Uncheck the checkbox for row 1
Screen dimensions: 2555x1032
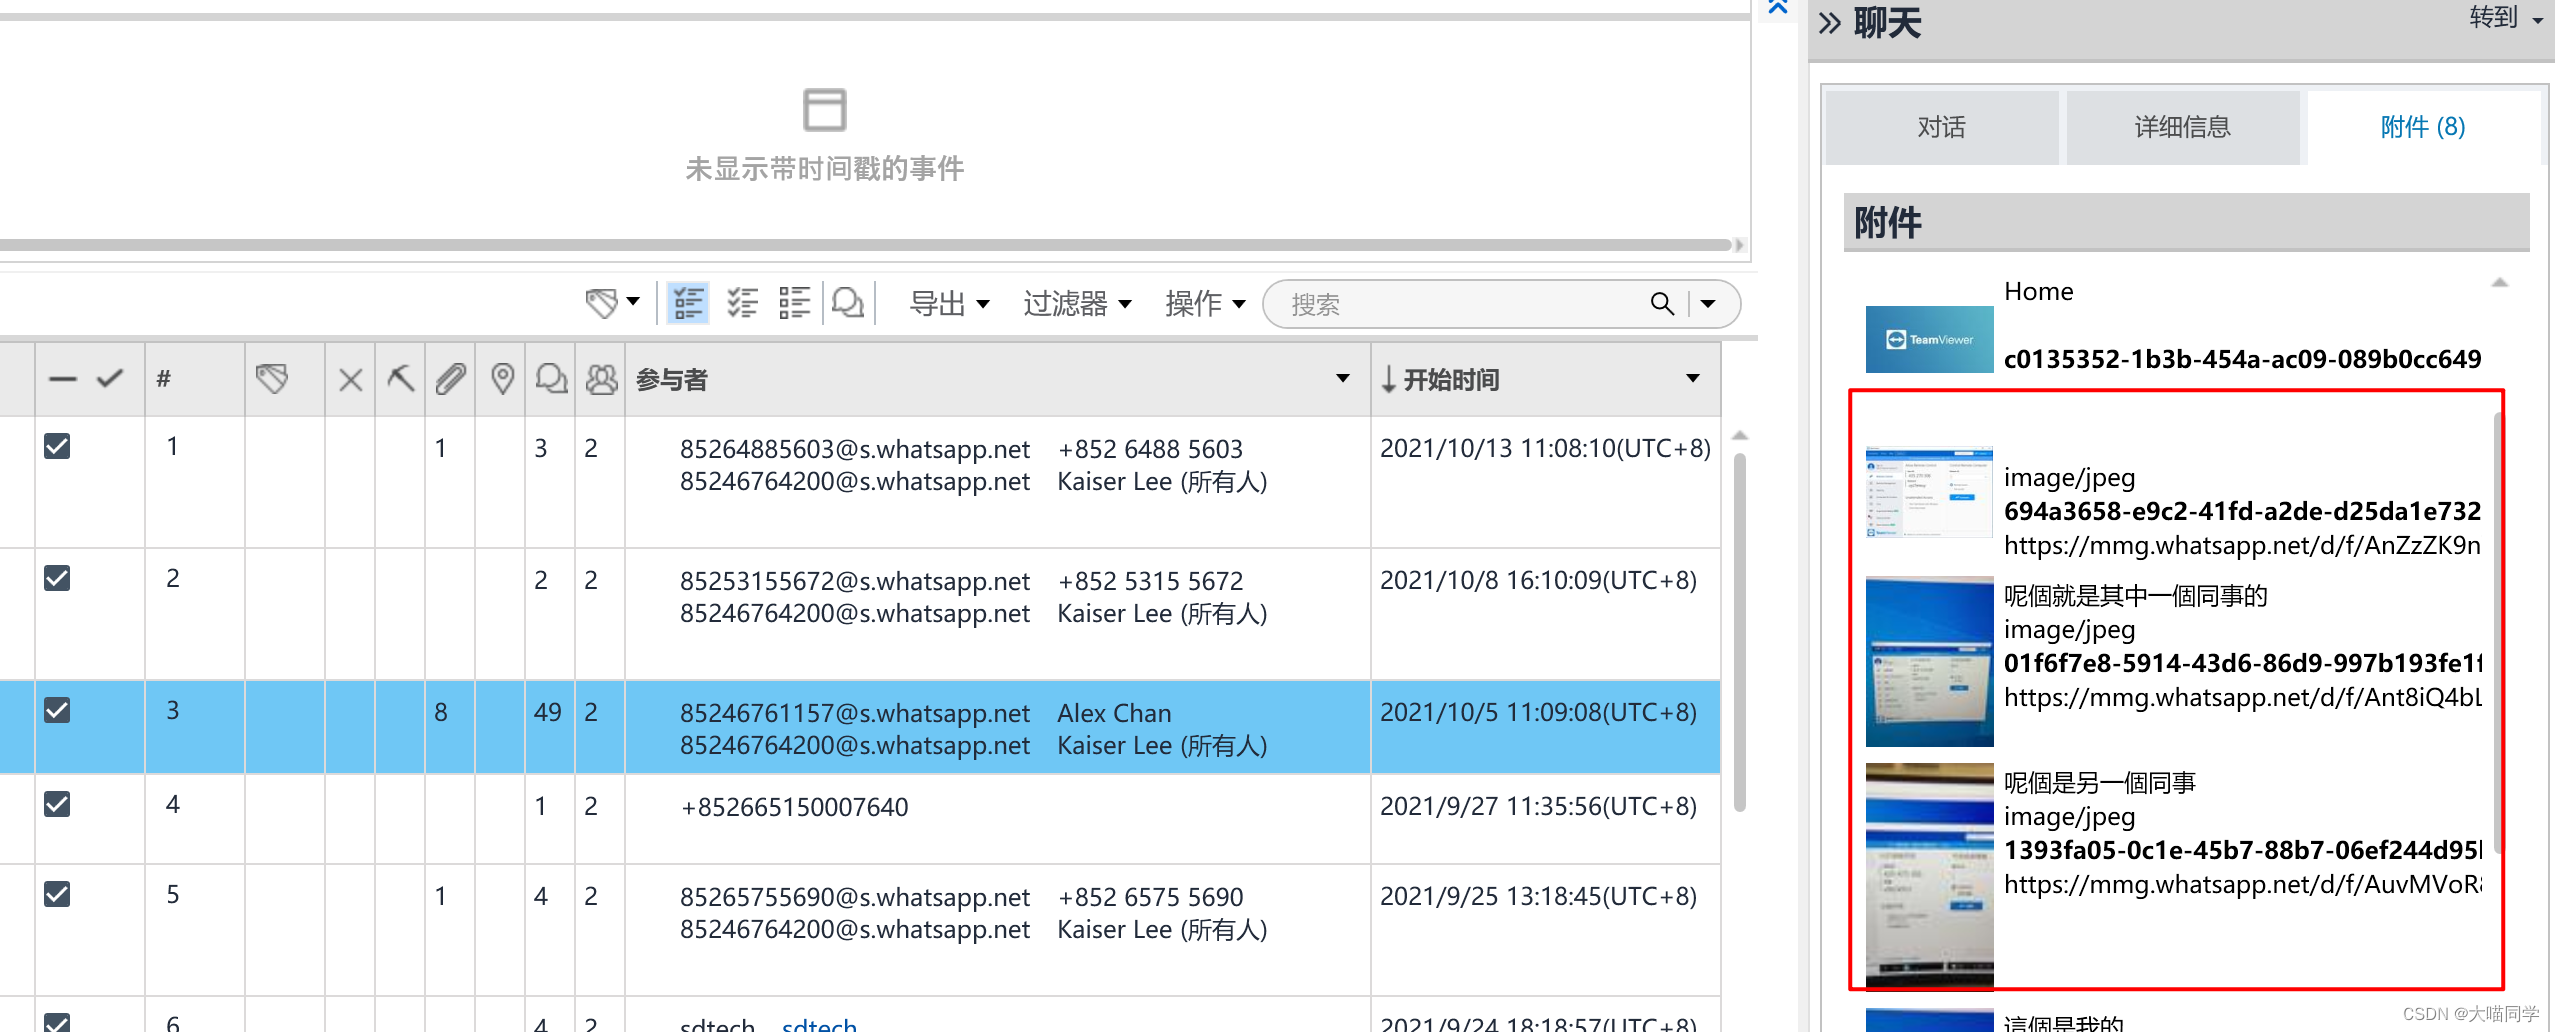coord(57,446)
